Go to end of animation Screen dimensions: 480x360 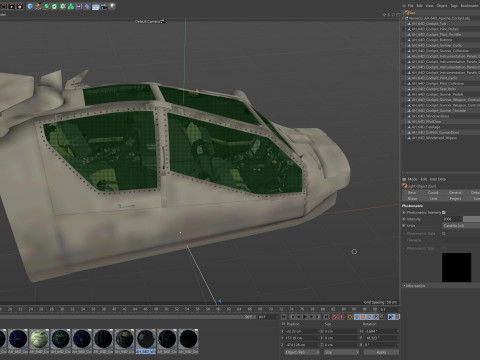326,317
